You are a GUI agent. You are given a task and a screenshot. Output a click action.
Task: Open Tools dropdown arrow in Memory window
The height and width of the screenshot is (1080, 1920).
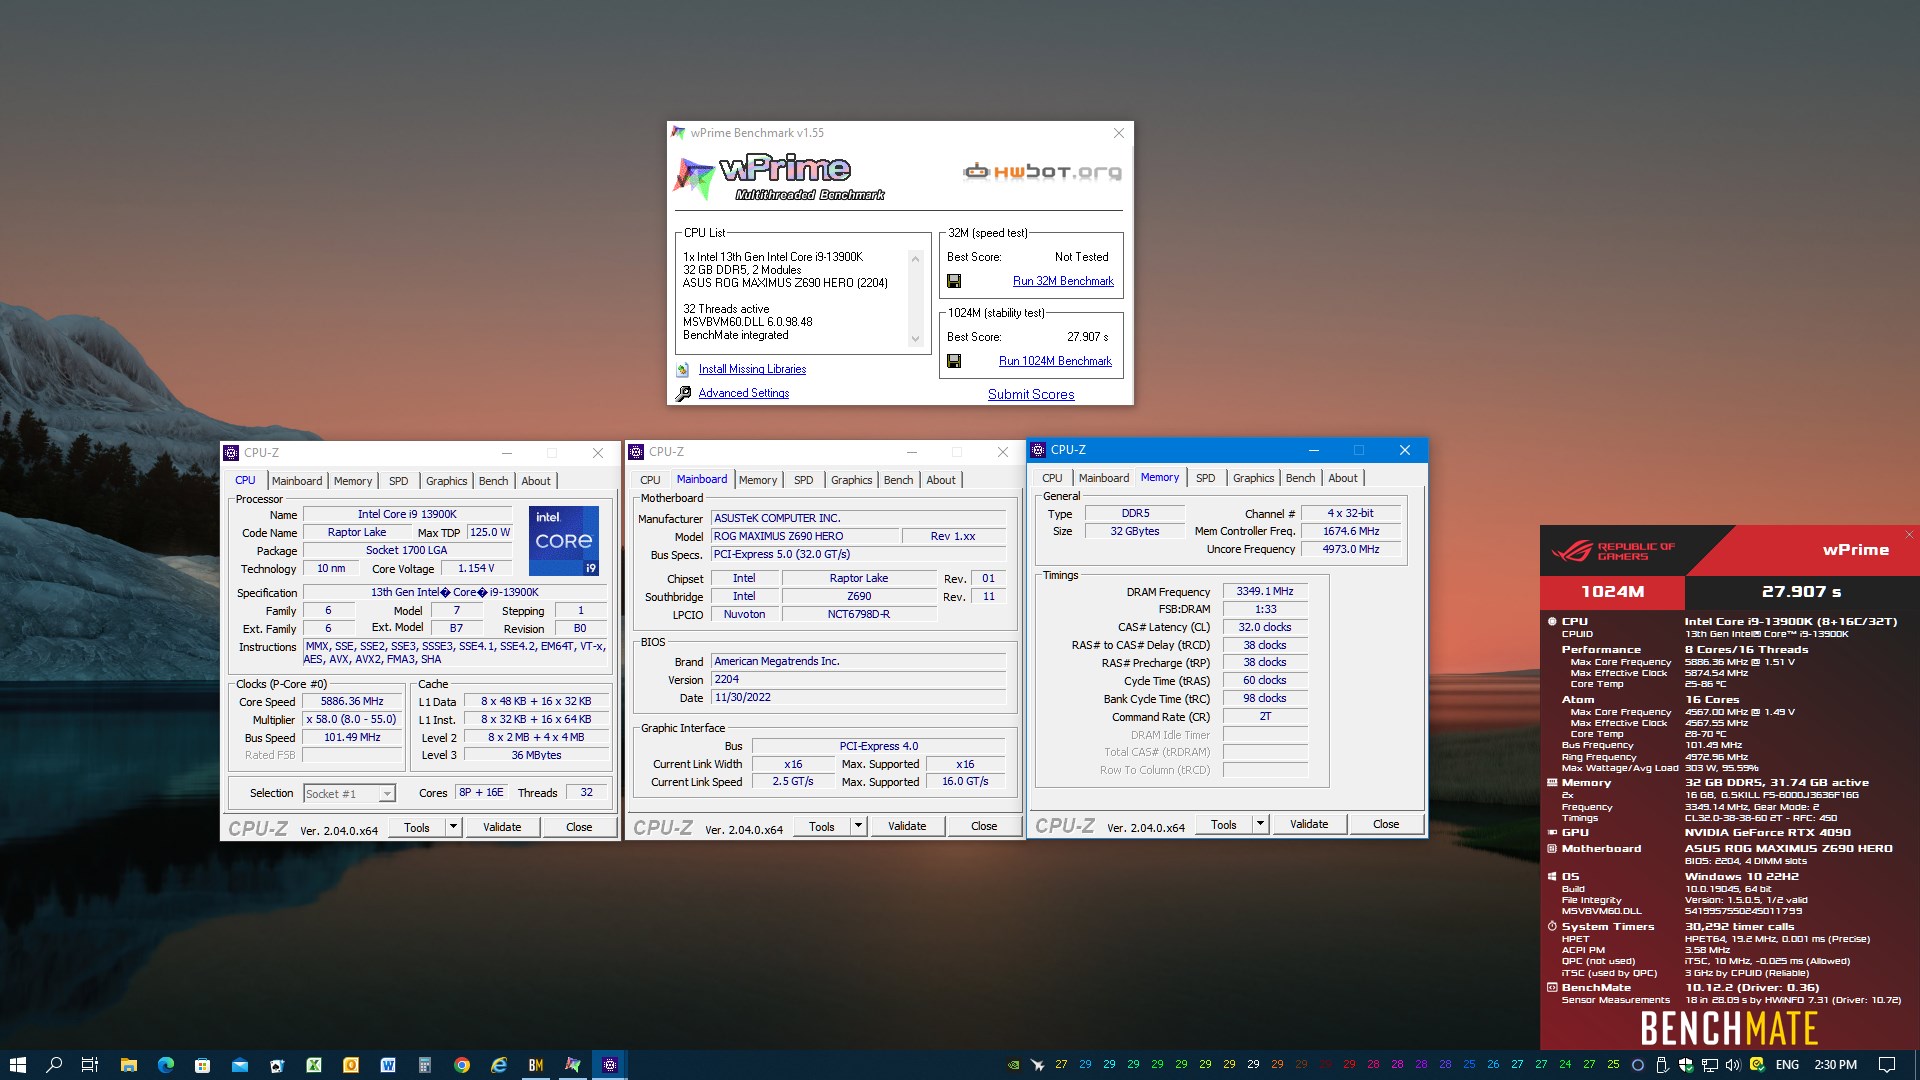pyautogui.click(x=1260, y=824)
